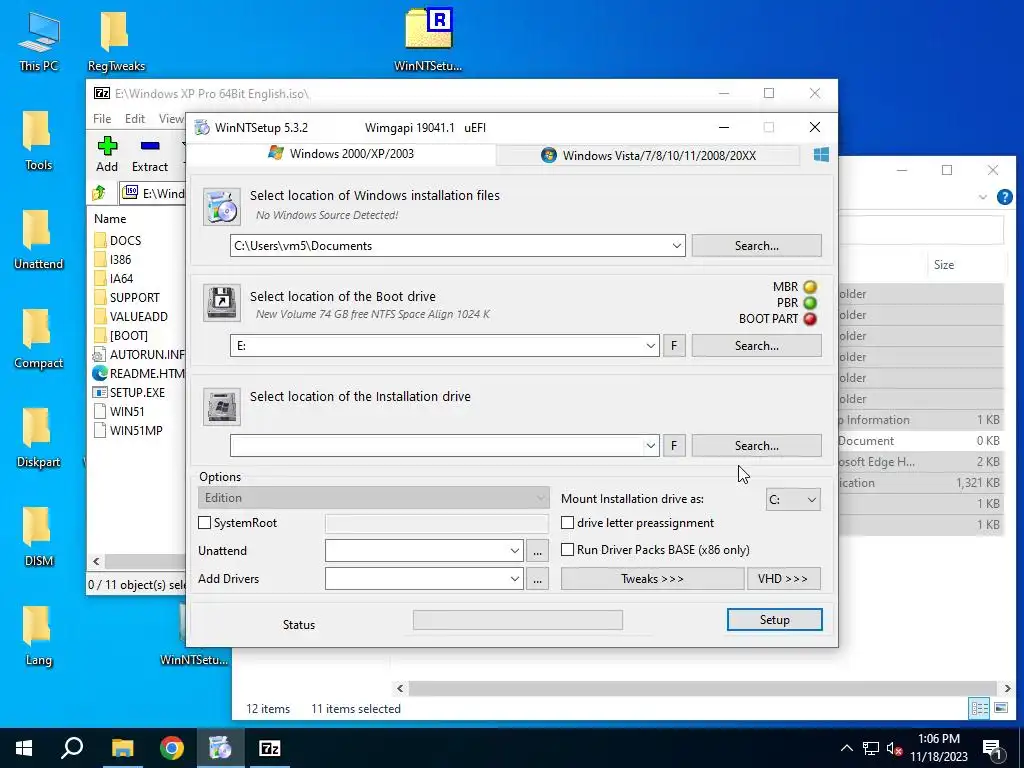The image size is (1024, 768).
Task: Click the Boot drive floppy icon
Action: [221, 302]
